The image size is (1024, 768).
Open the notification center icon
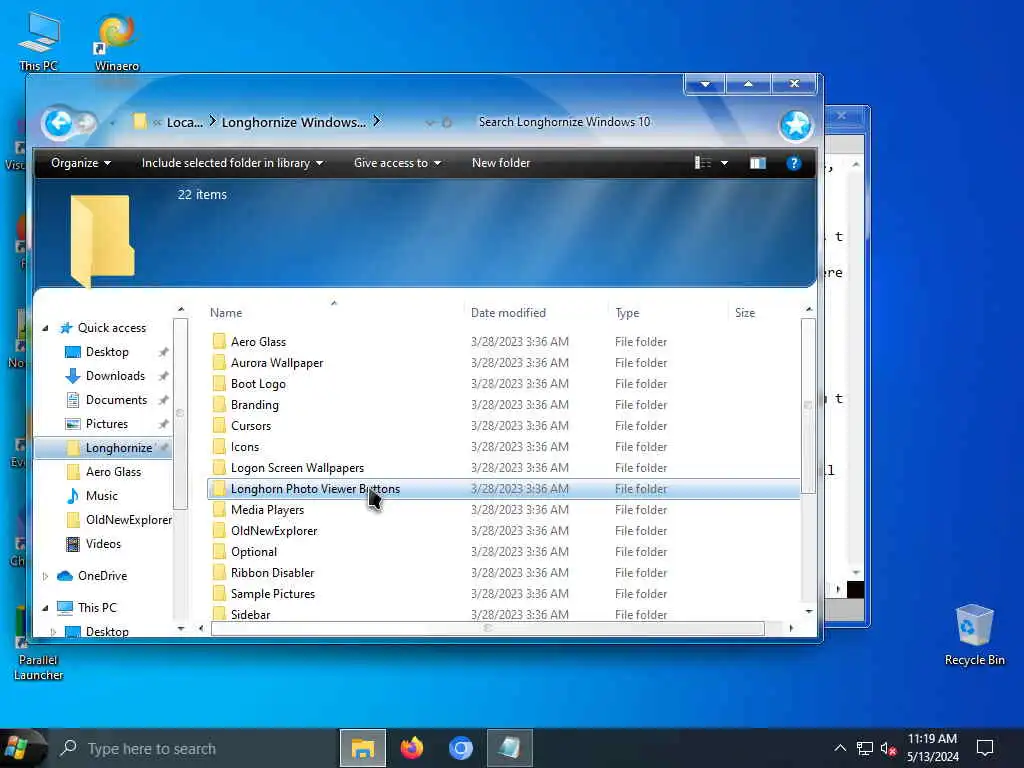point(985,748)
